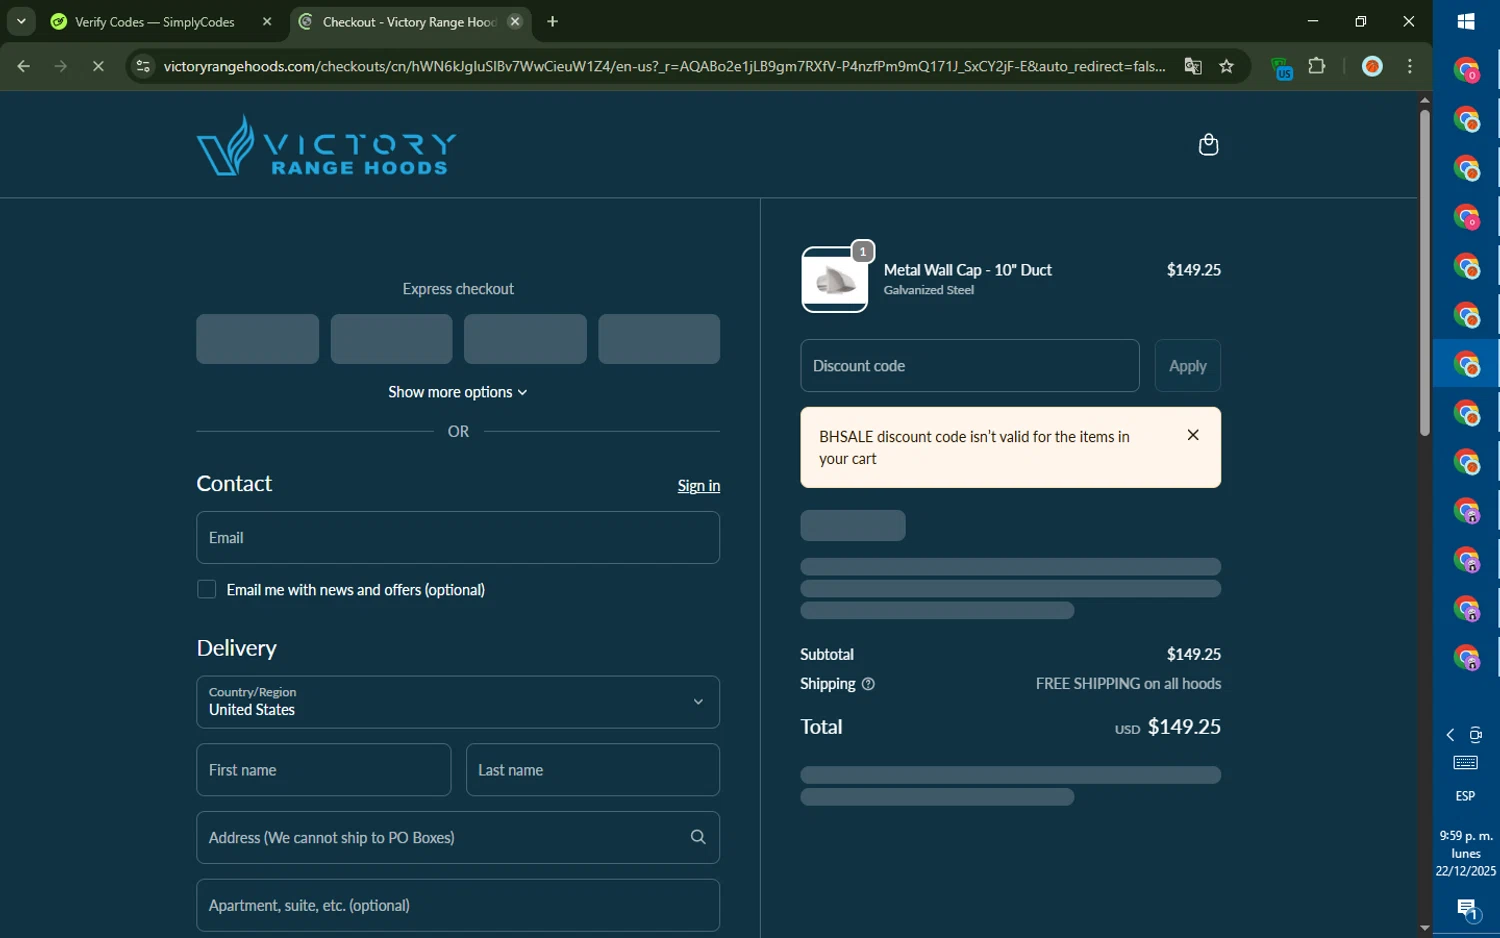This screenshot has width=1500, height=938.
Task: Click the page vertical scrollbar thumb
Action: pyautogui.click(x=1424, y=272)
